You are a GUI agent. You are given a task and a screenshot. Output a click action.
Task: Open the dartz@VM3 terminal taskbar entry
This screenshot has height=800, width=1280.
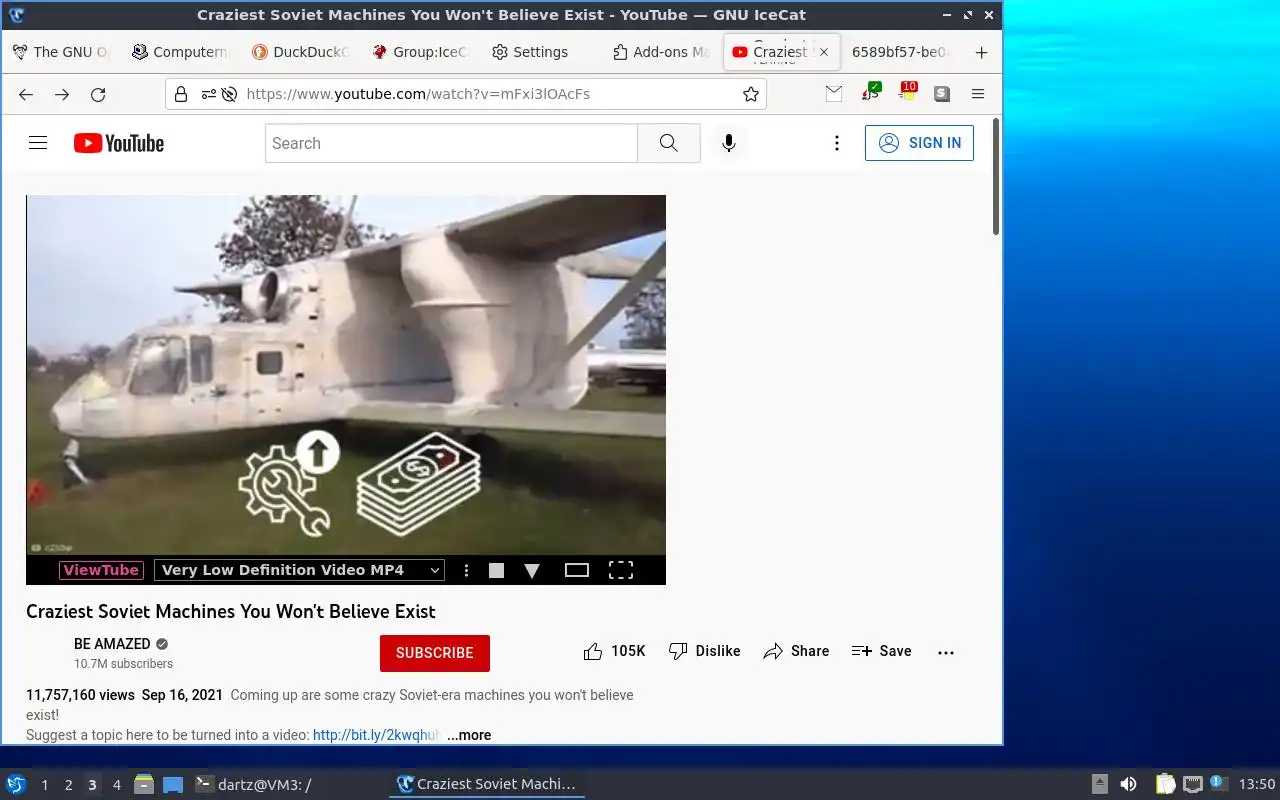(253, 785)
